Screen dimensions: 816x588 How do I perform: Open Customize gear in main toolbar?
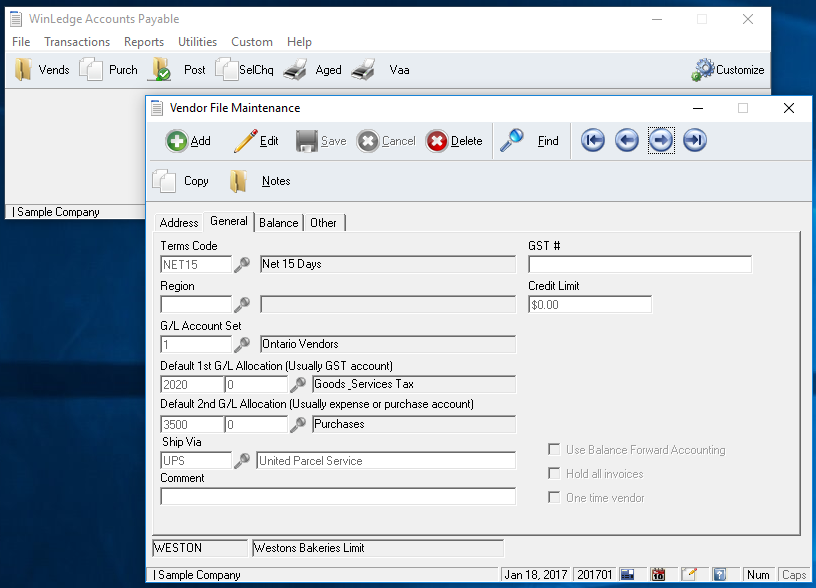pos(703,70)
